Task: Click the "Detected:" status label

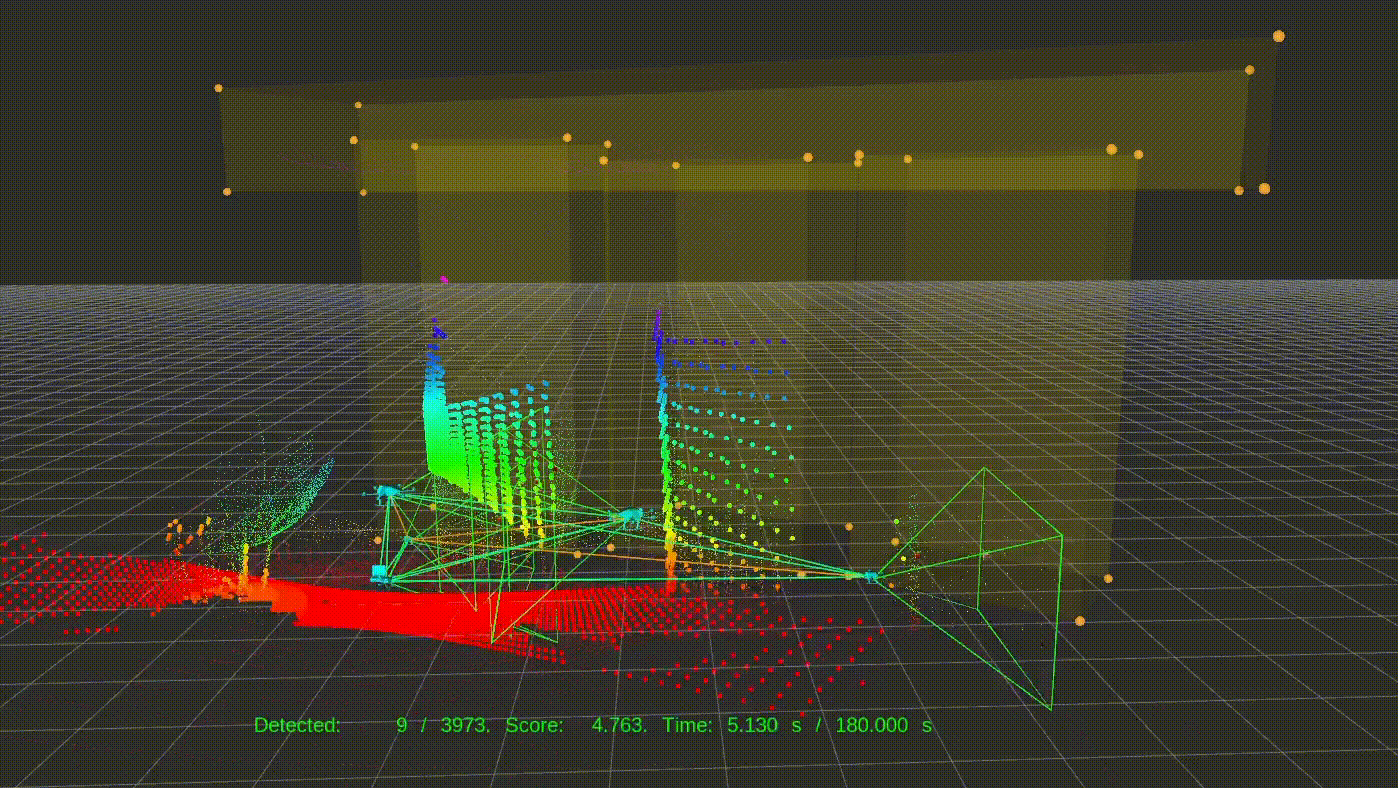Action: click(x=297, y=725)
